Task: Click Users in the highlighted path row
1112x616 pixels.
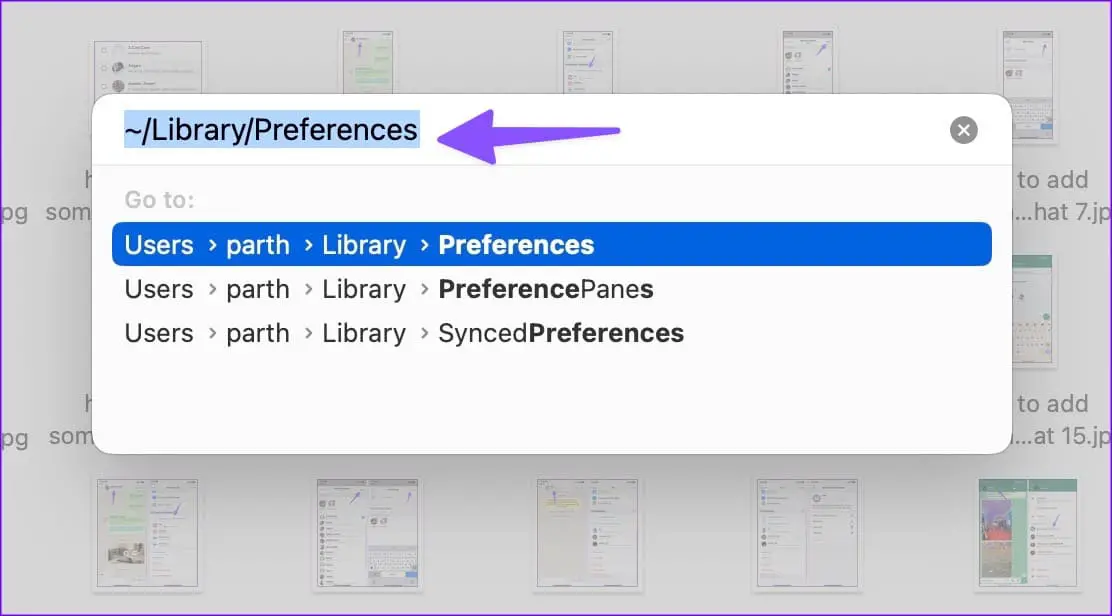Action: 159,245
